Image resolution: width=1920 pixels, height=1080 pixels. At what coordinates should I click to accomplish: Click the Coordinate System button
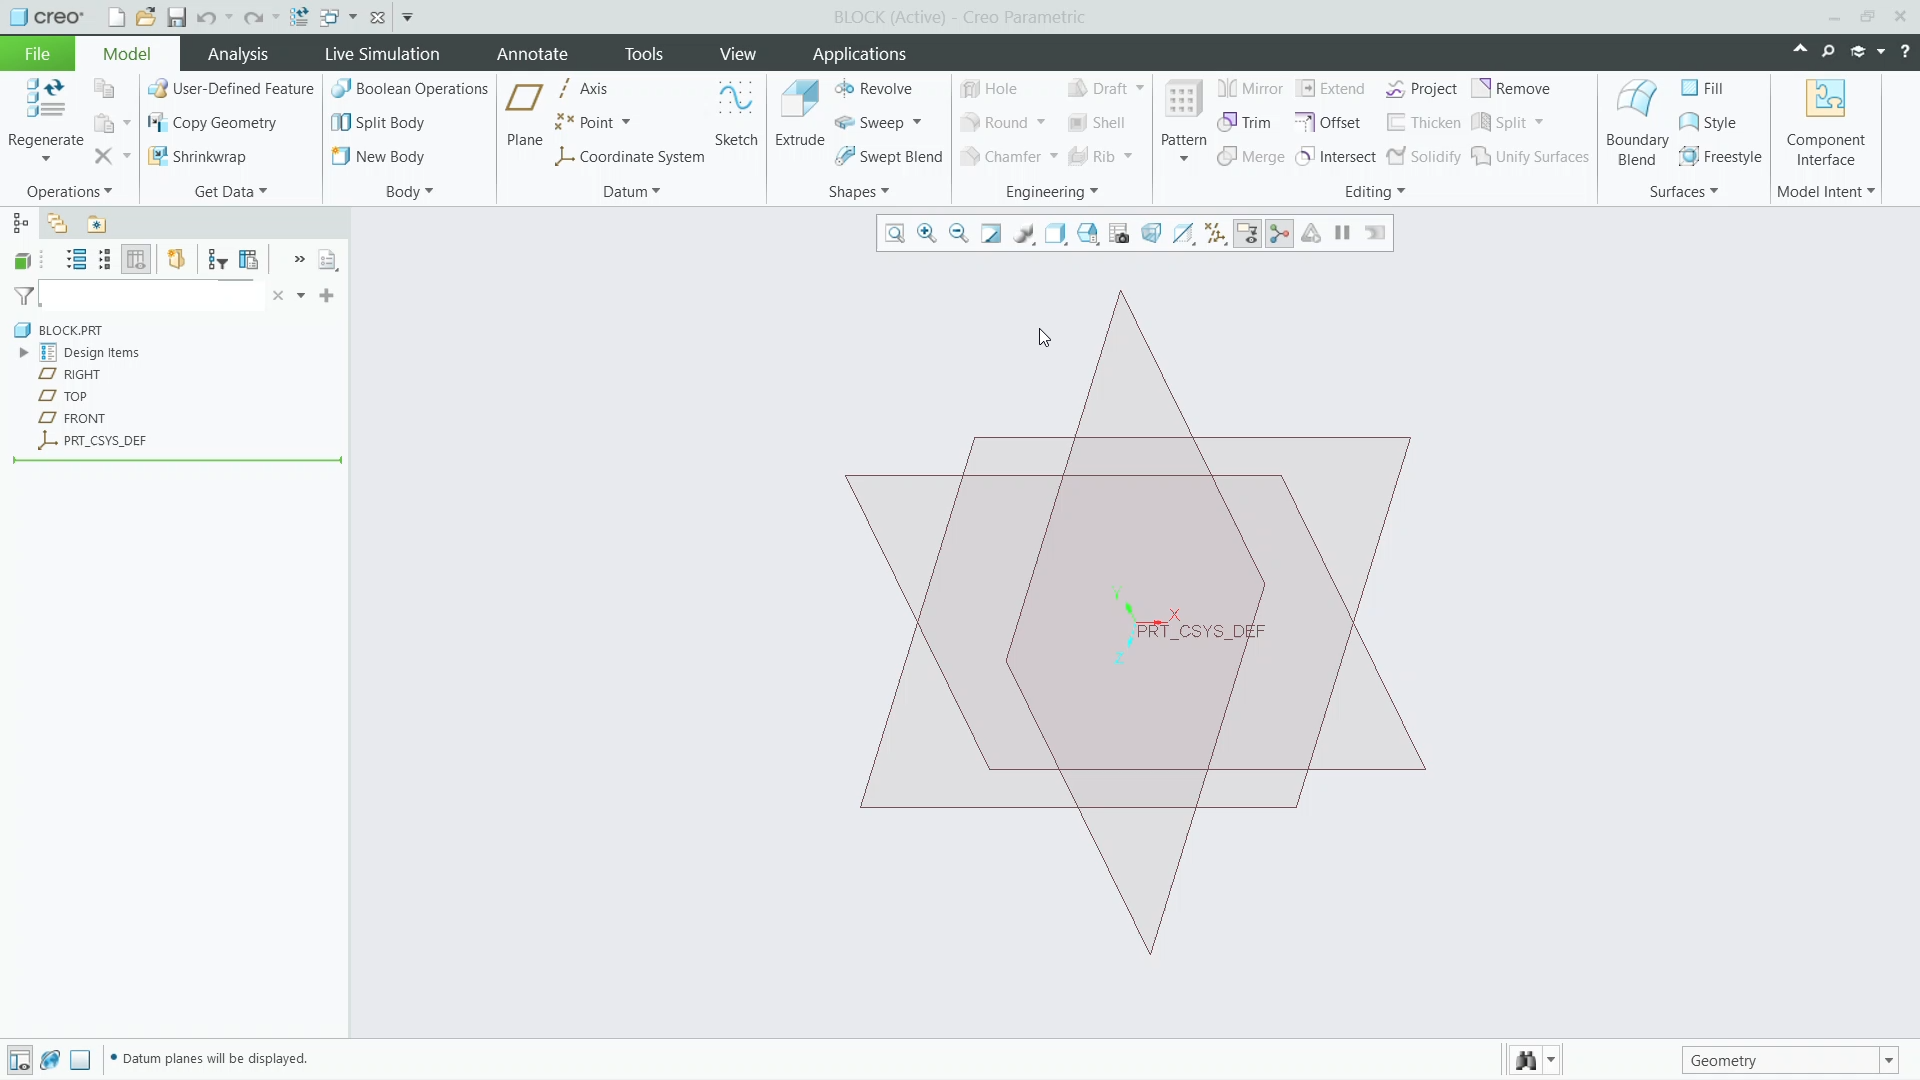click(630, 157)
